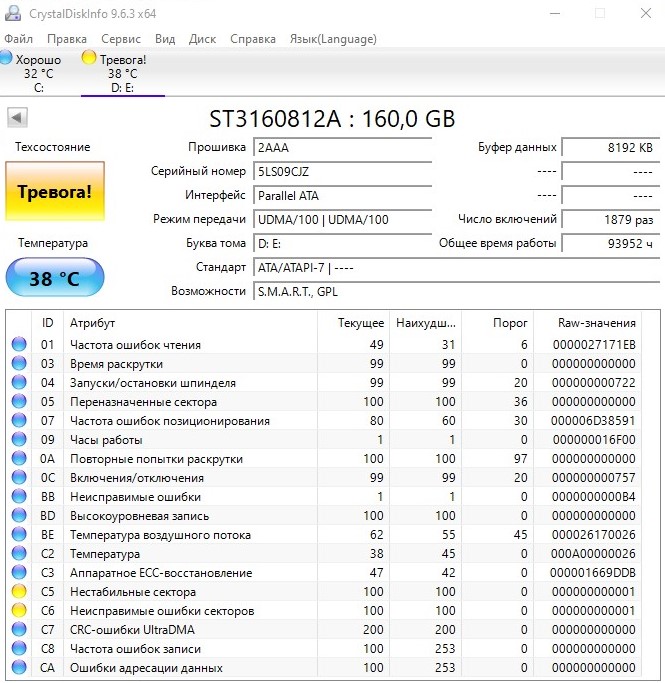Screen dimensions: 665x683
Task: Click the 38 °C temperature button
Action: 55,277
